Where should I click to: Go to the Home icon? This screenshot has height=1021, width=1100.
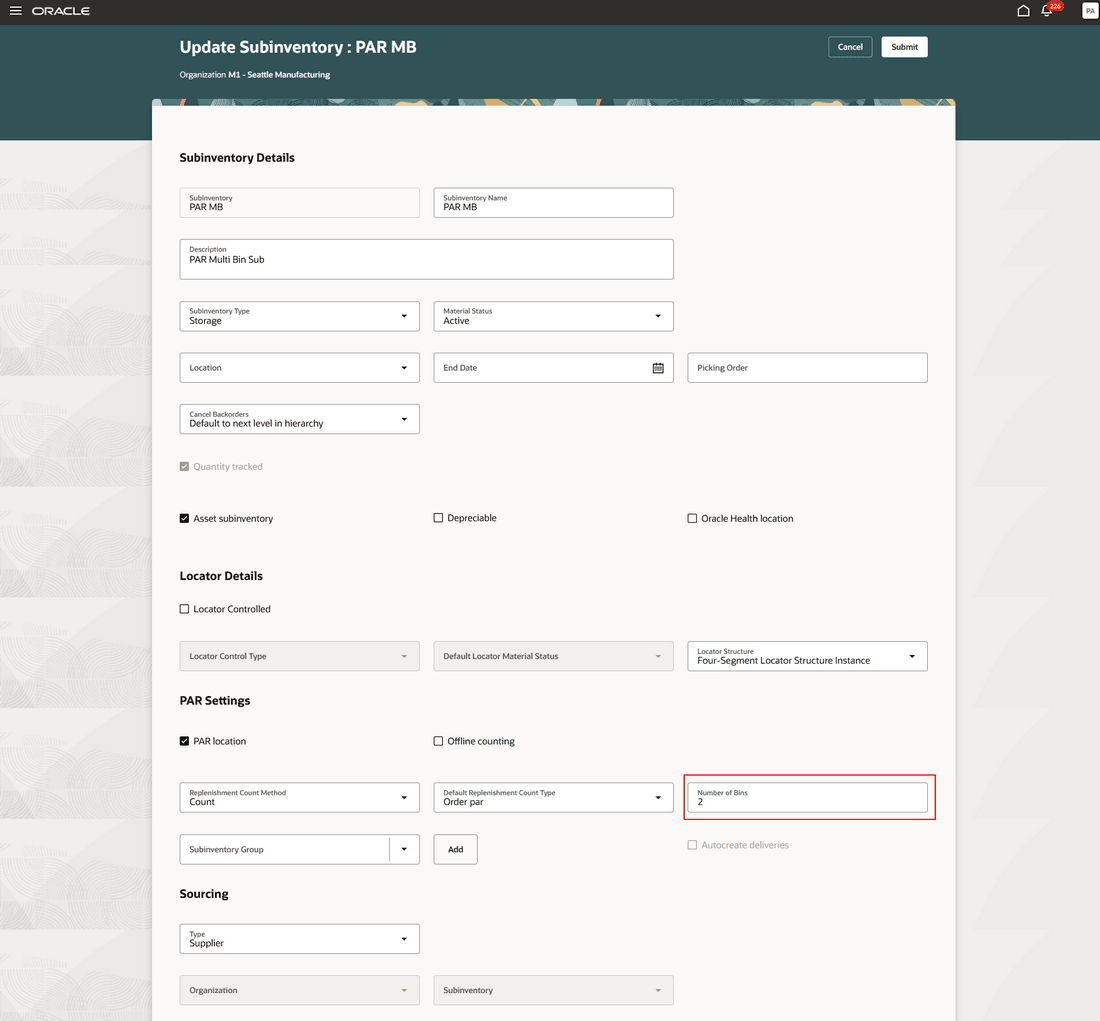[x=1024, y=11]
